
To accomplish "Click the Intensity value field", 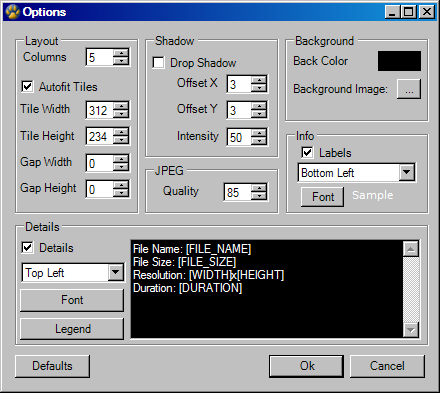I will [239, 137].
